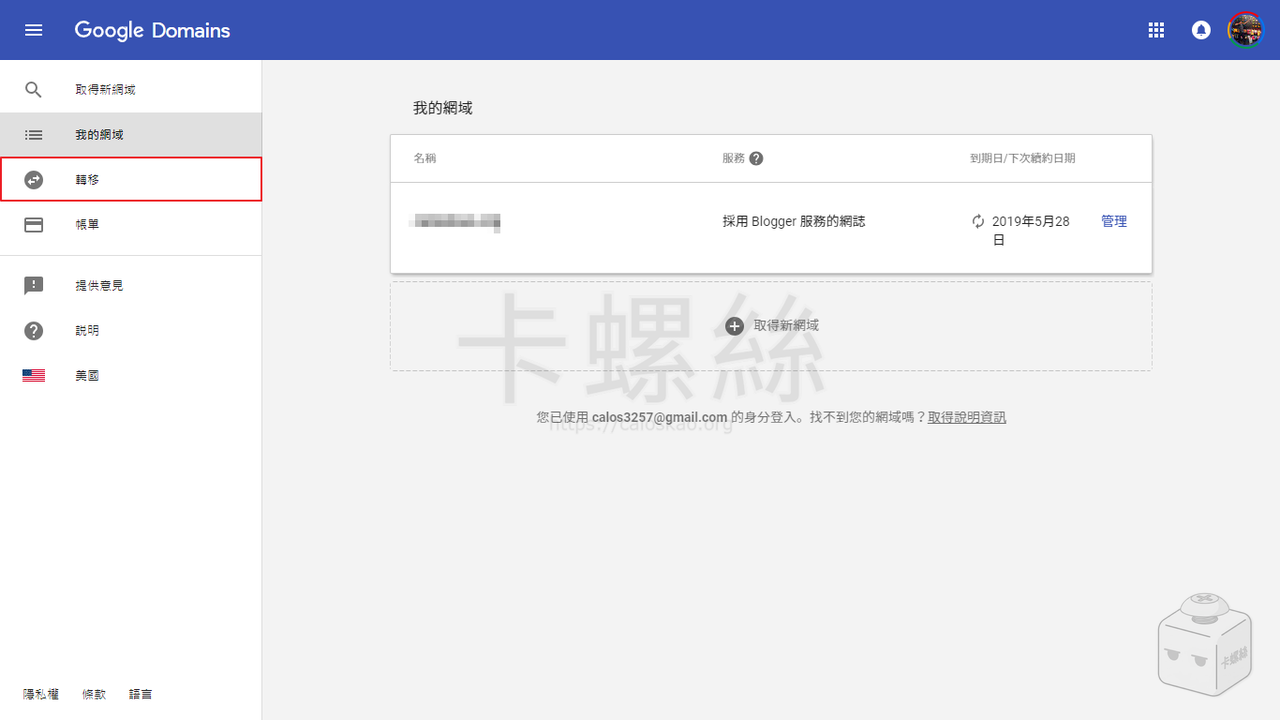Open the 隱私權 privacy link
Viewport: 1280px width, 720px height.
41,694
